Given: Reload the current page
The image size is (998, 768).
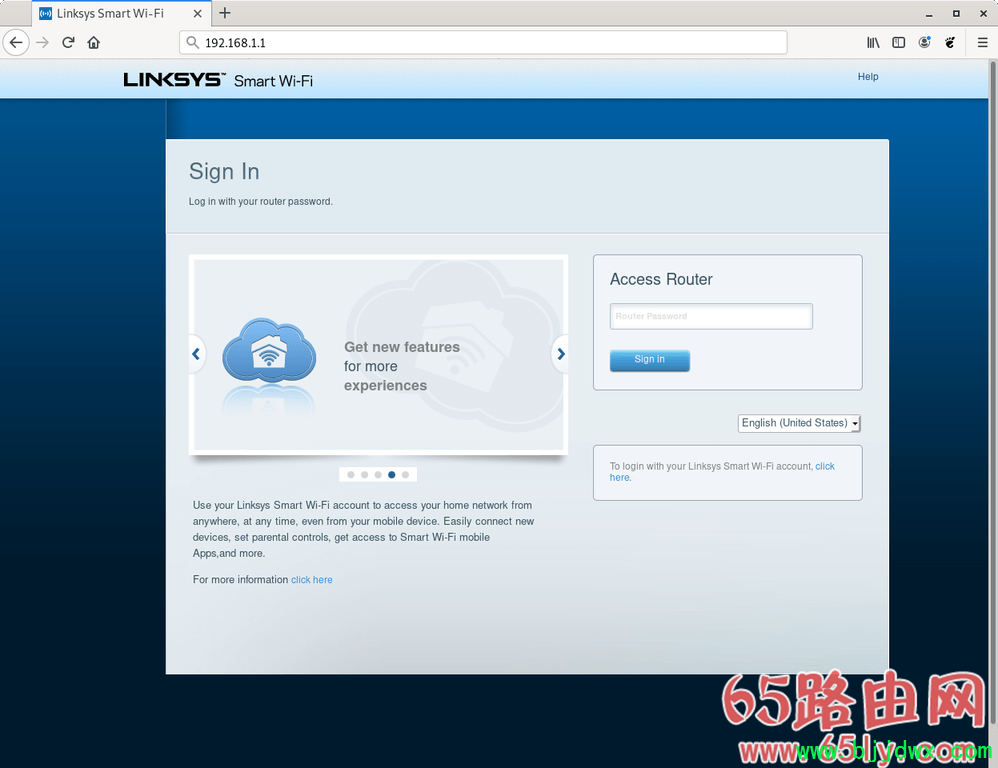Looking at the screenshot, I should tap(68, 43).
